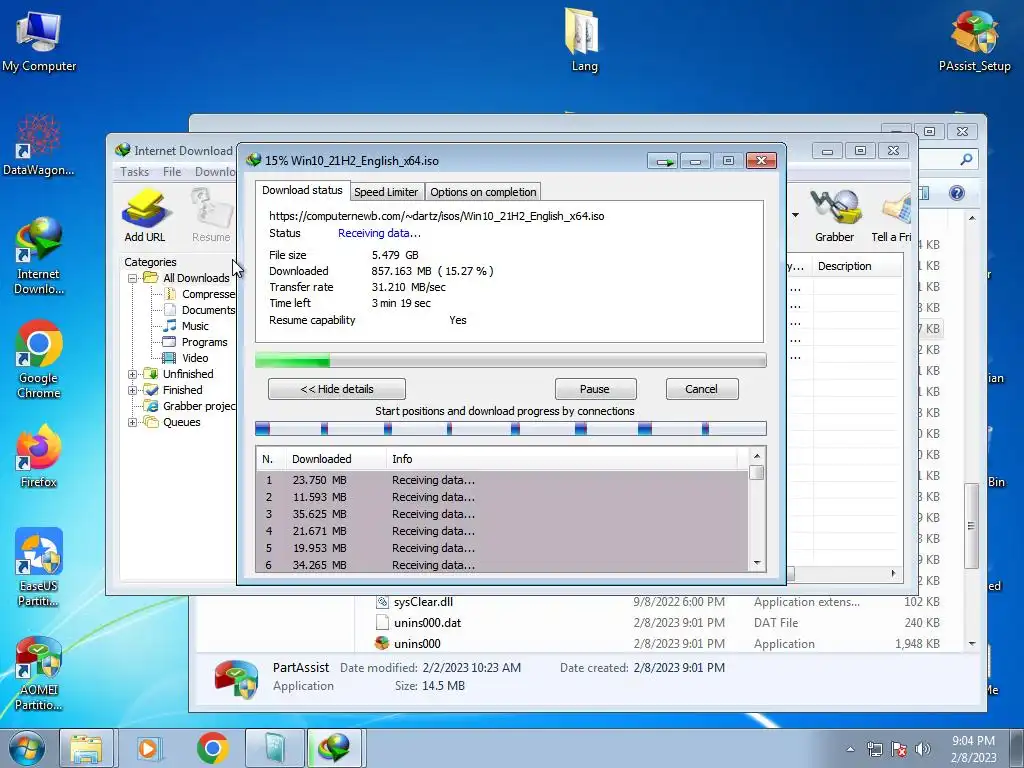Select connection row 1 with 23.750 MB
Image resolution: width=1024 pixels, height=768 pixels.
(x=502, y=480)
